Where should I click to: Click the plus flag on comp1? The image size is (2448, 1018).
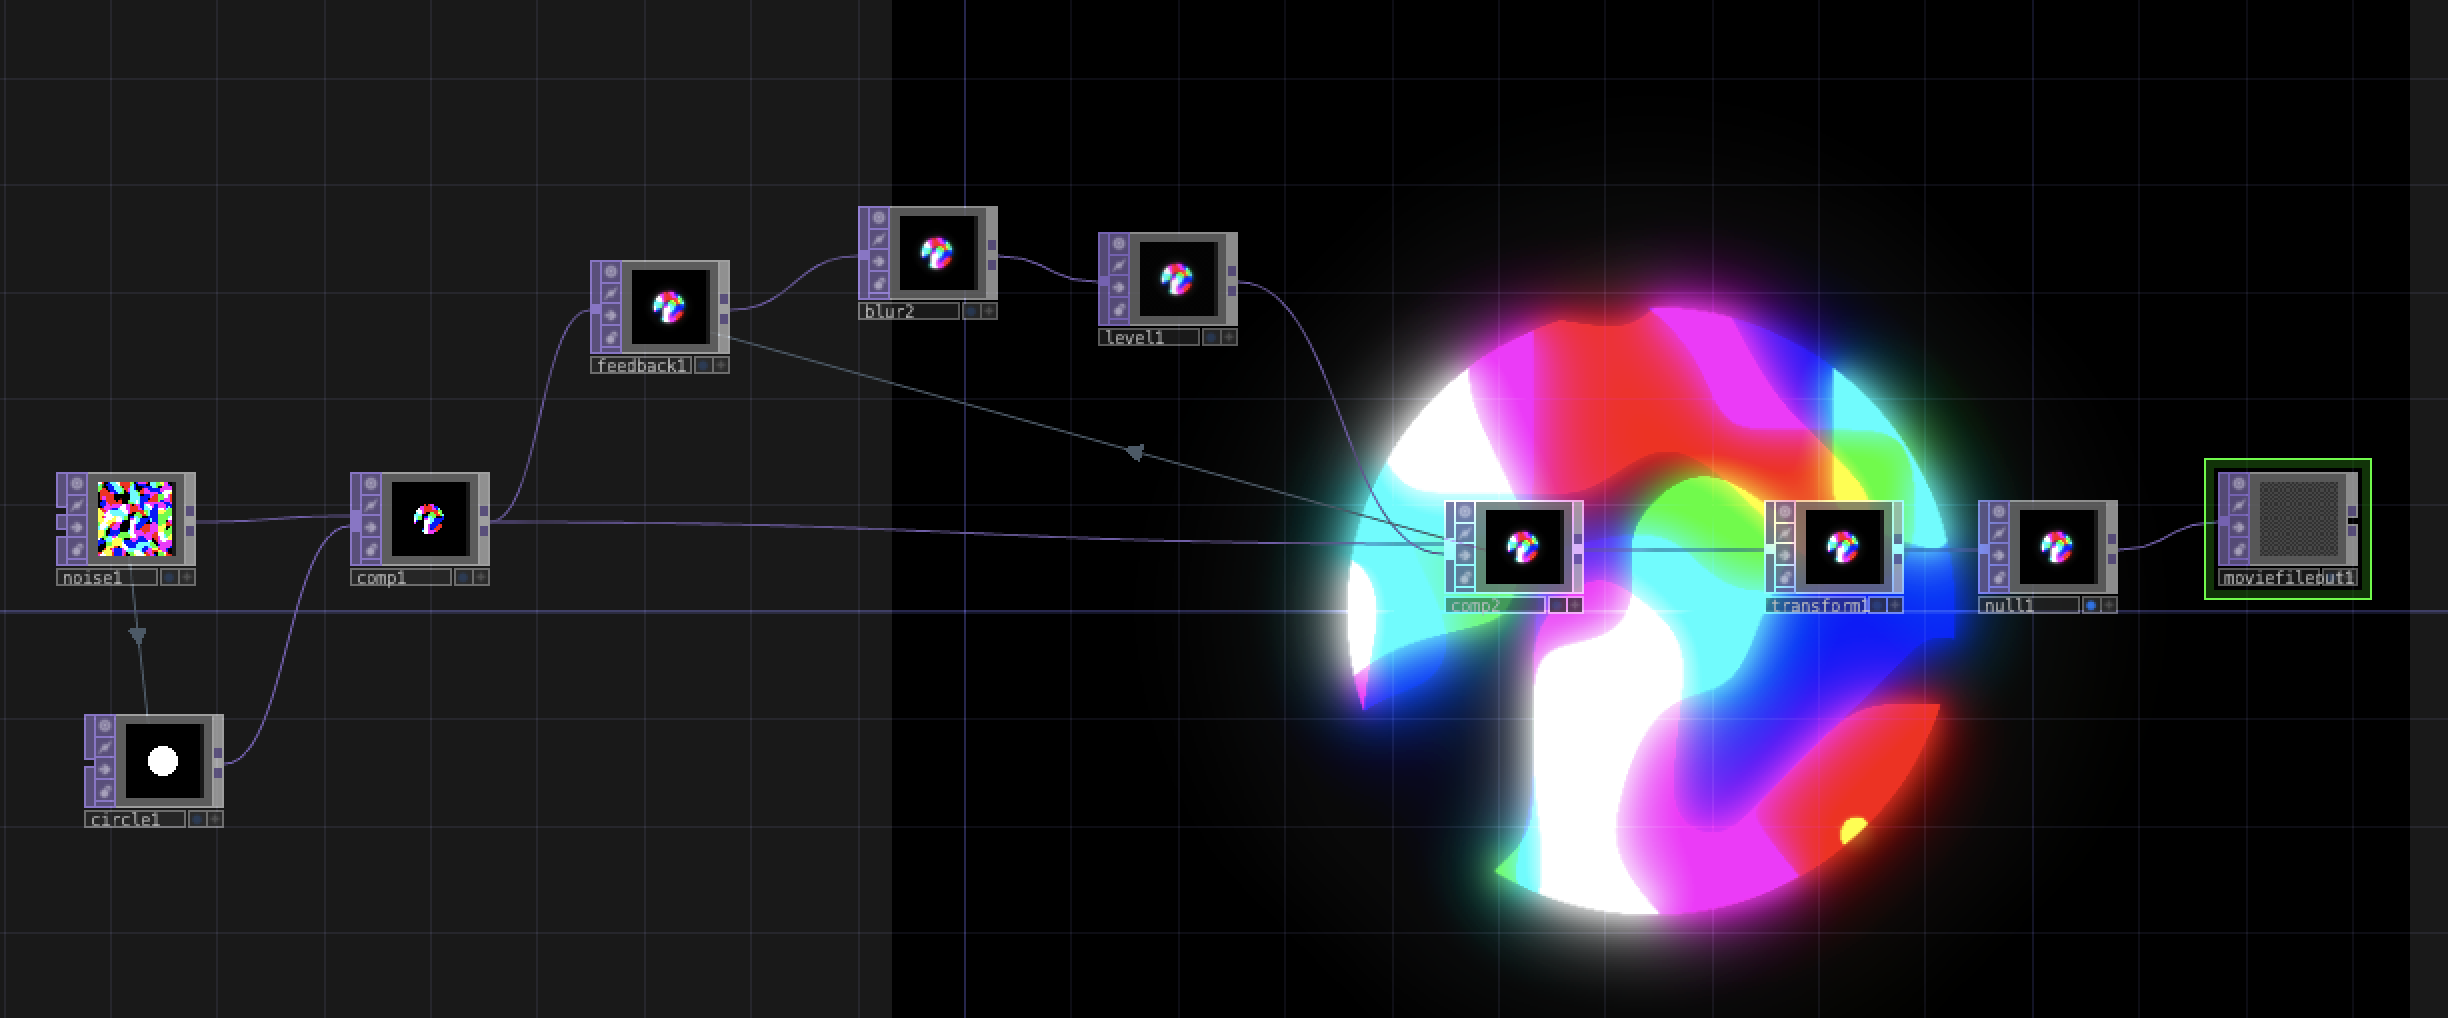[x=481, y=577]
